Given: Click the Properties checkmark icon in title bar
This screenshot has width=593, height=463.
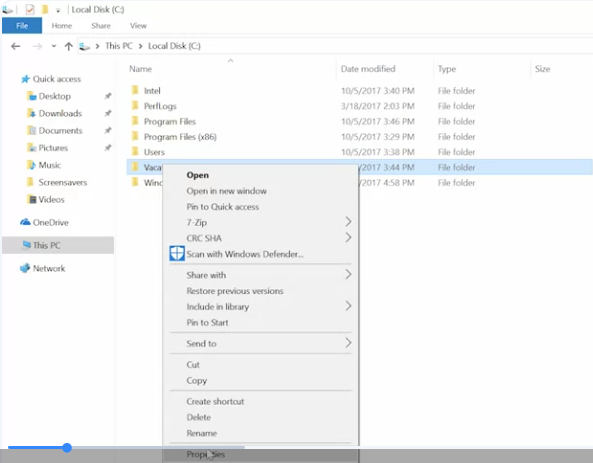Looking at the screenshot, I should click(30, 9).
